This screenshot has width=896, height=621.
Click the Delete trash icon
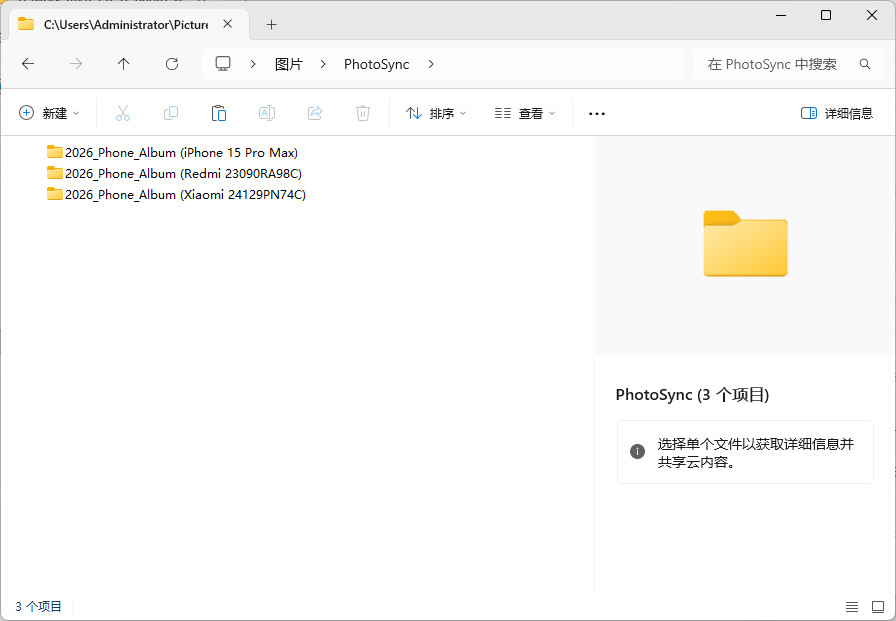point(363,113)
